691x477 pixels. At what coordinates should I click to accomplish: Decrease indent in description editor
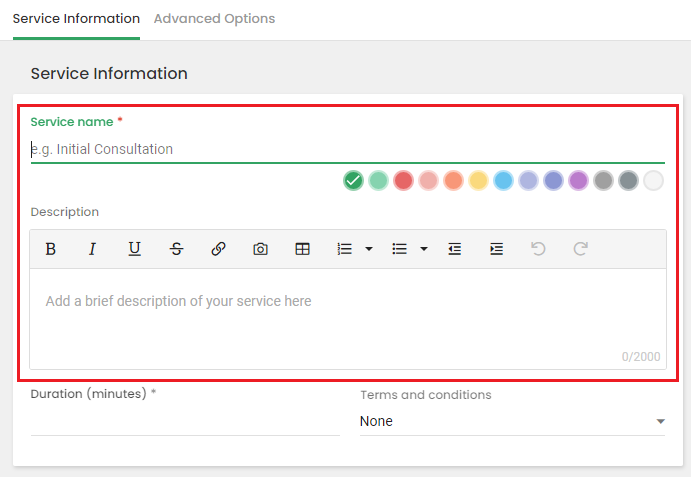[x=454, y=249]
